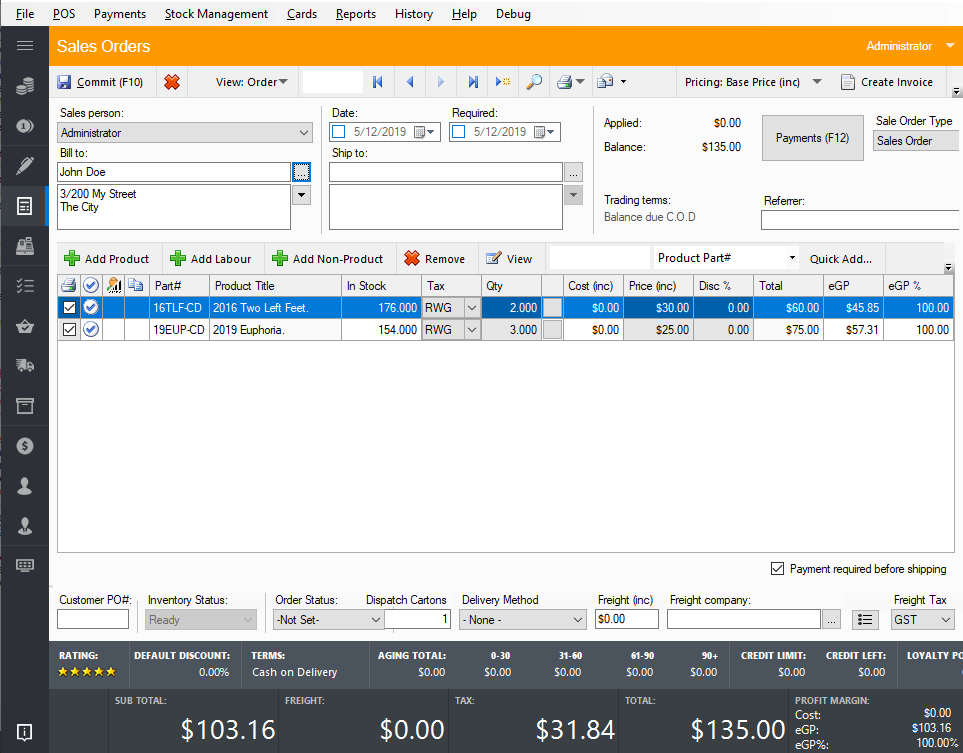963x753 pixels.
Task: Open the Order Status dropdown
Action: (376, 620)
